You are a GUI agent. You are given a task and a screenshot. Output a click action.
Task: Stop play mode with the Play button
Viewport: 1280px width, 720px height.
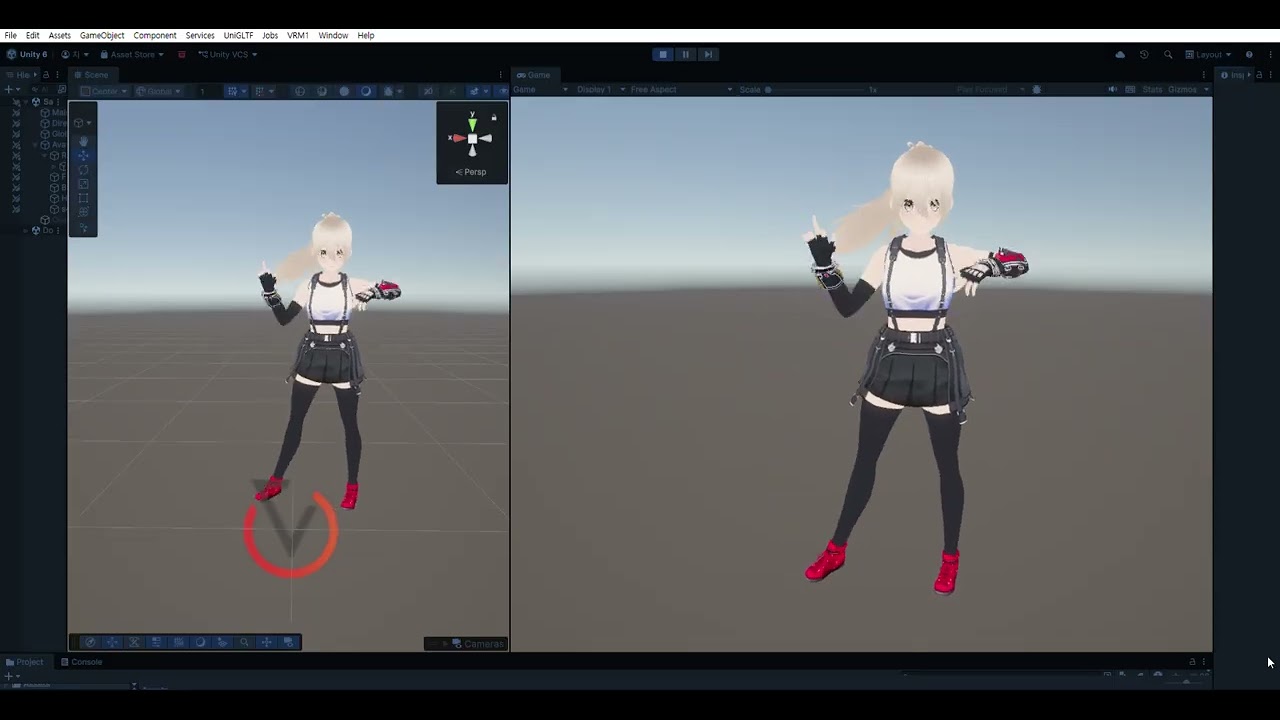coord(662,54)
